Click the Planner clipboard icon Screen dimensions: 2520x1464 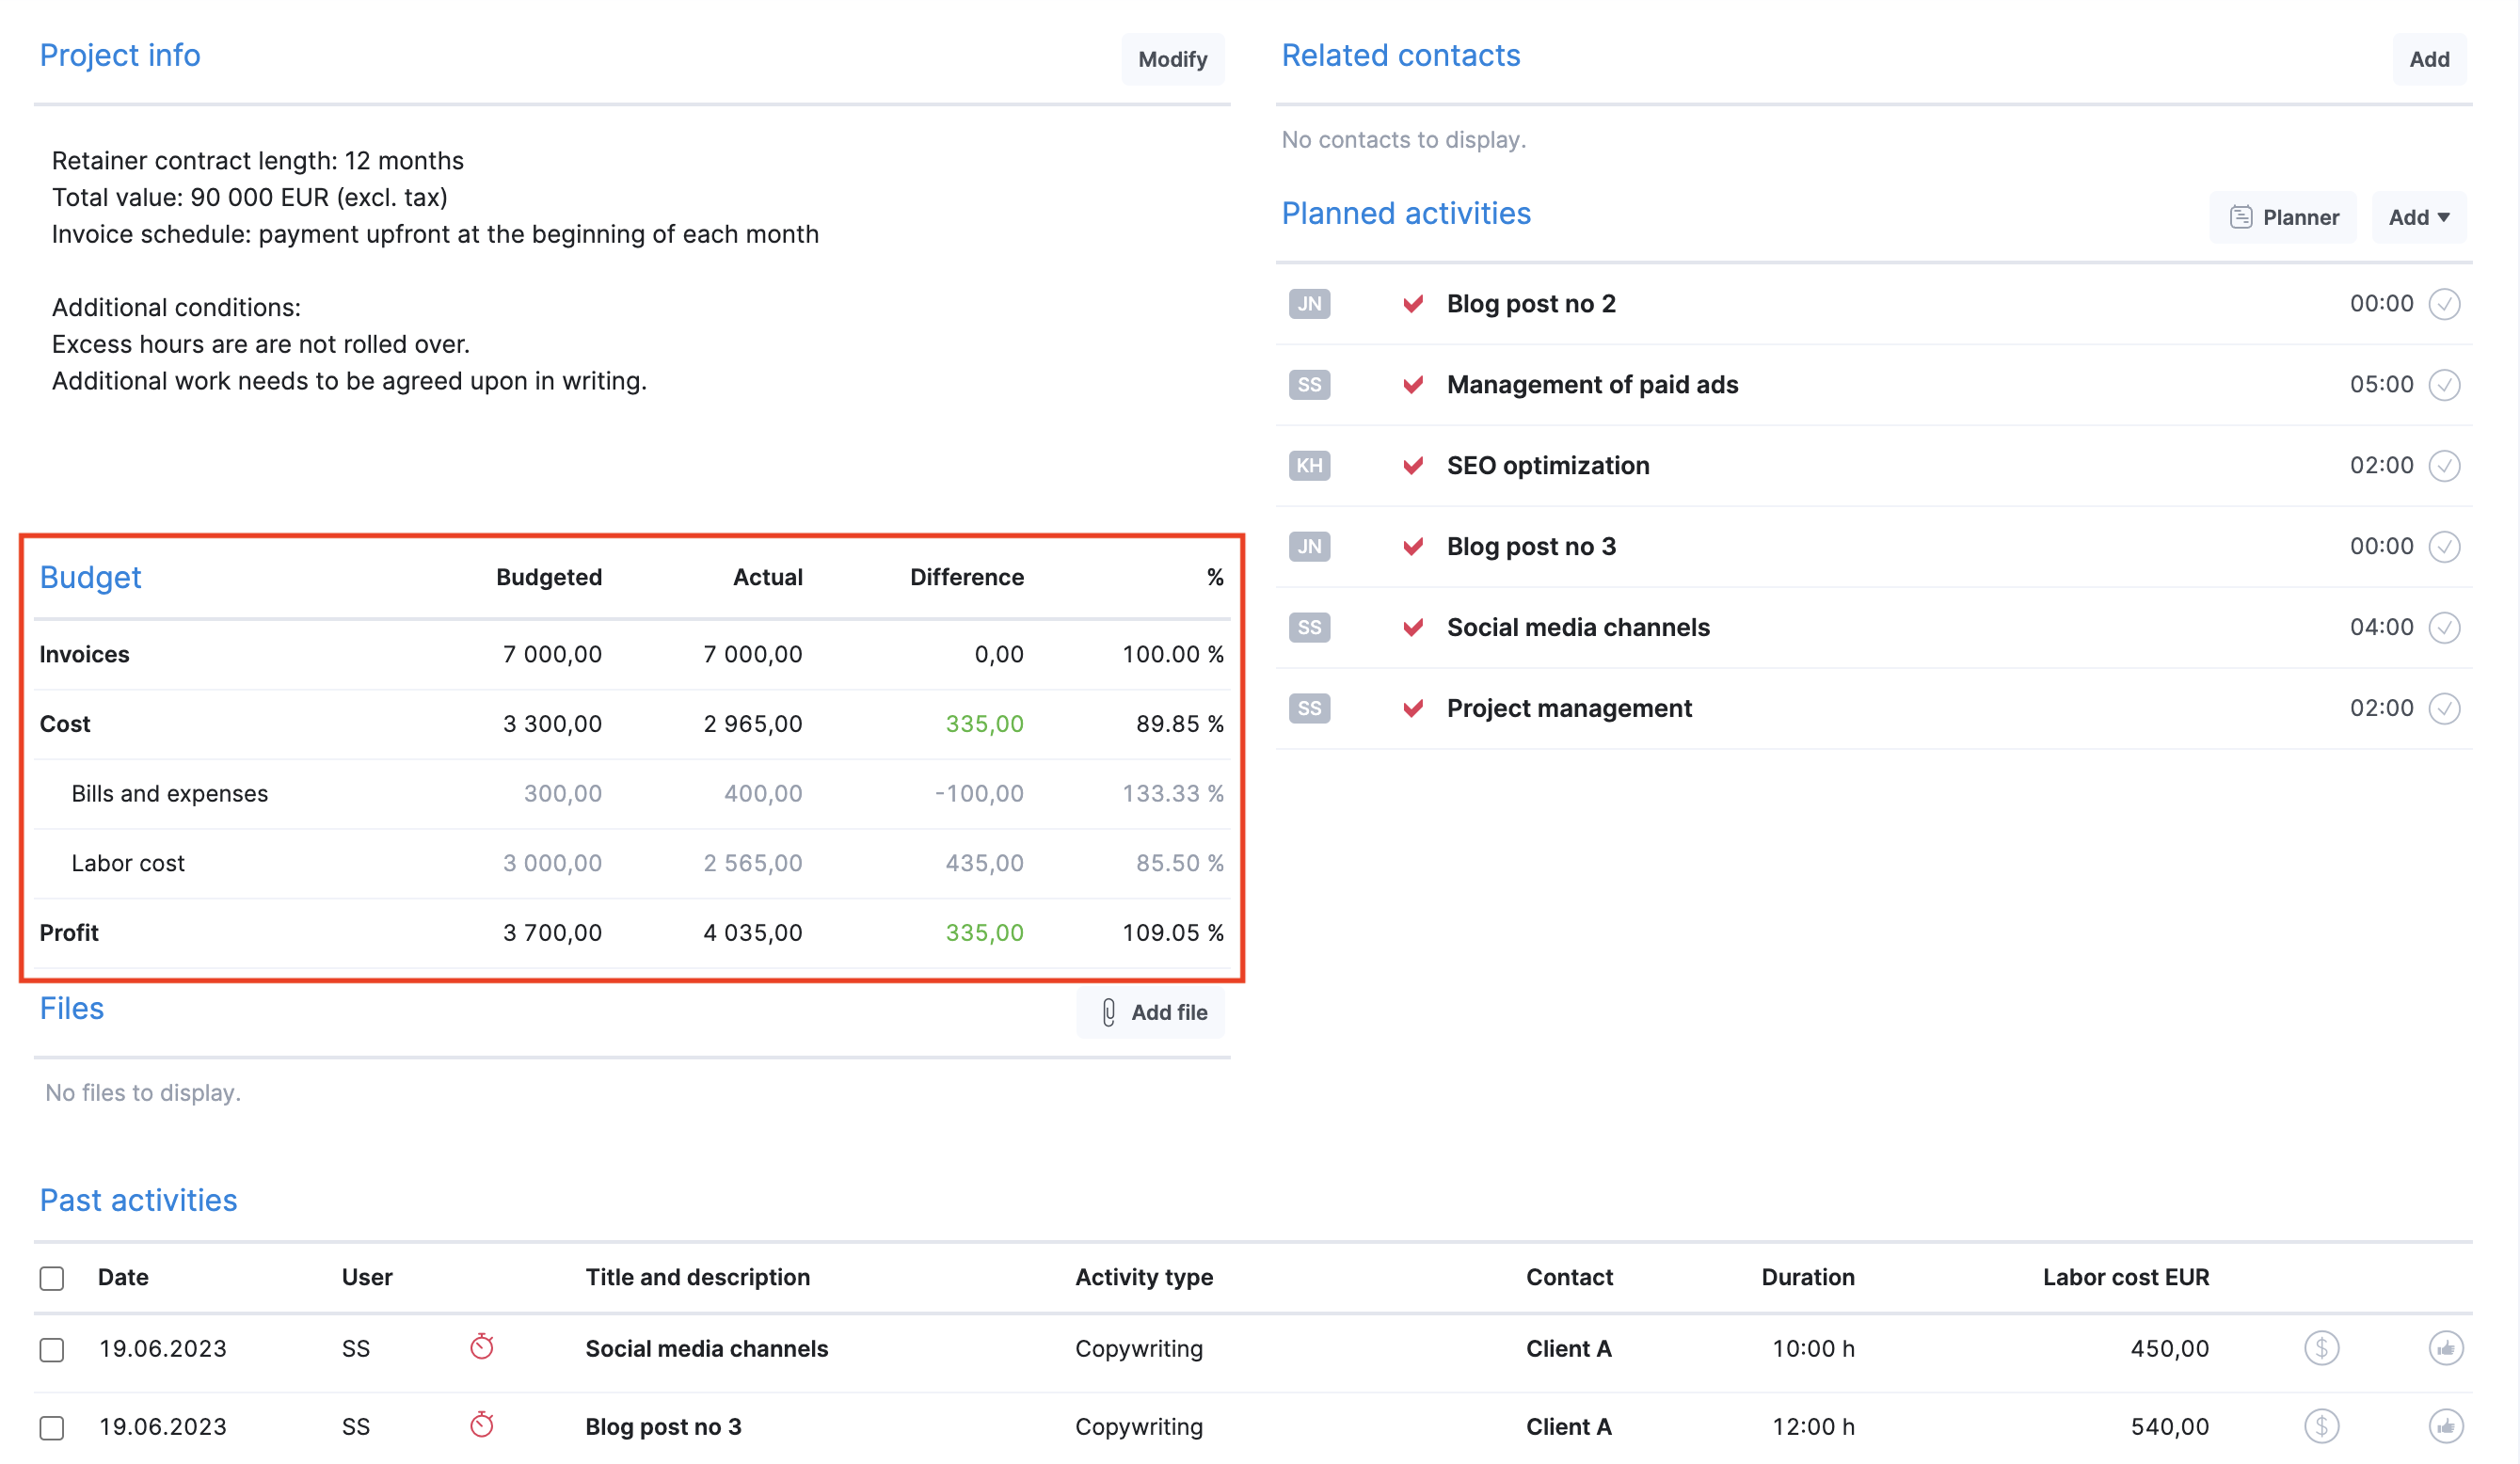pyautogui.click(x=2242, y=217)
